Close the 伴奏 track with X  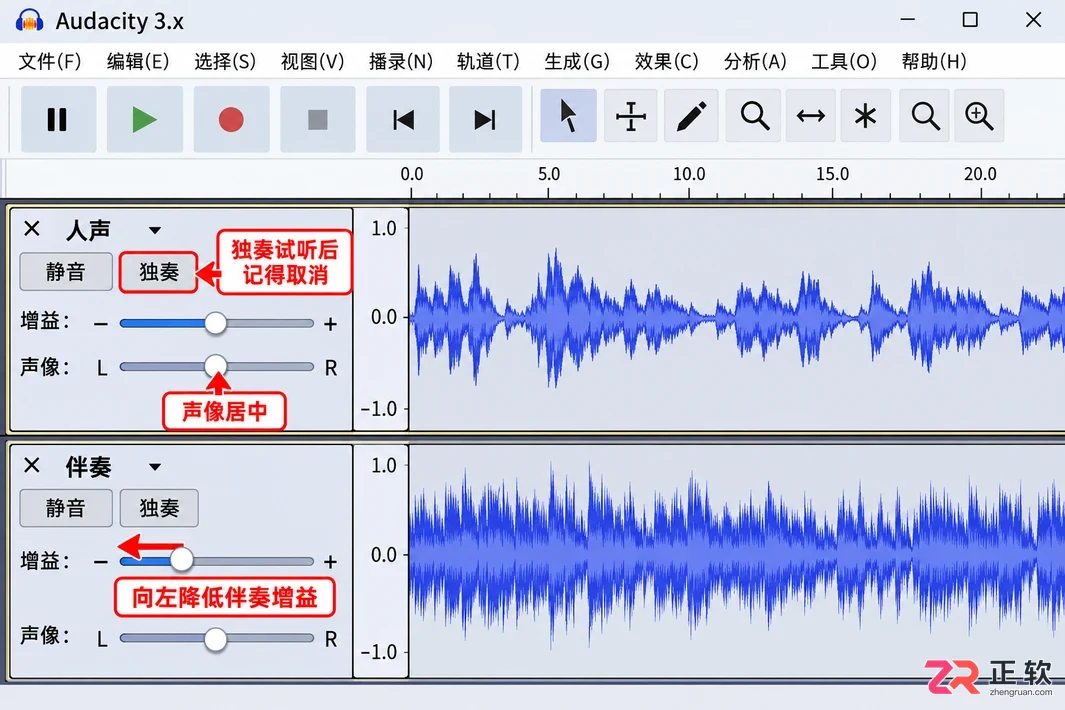click(x=32, y=465)
